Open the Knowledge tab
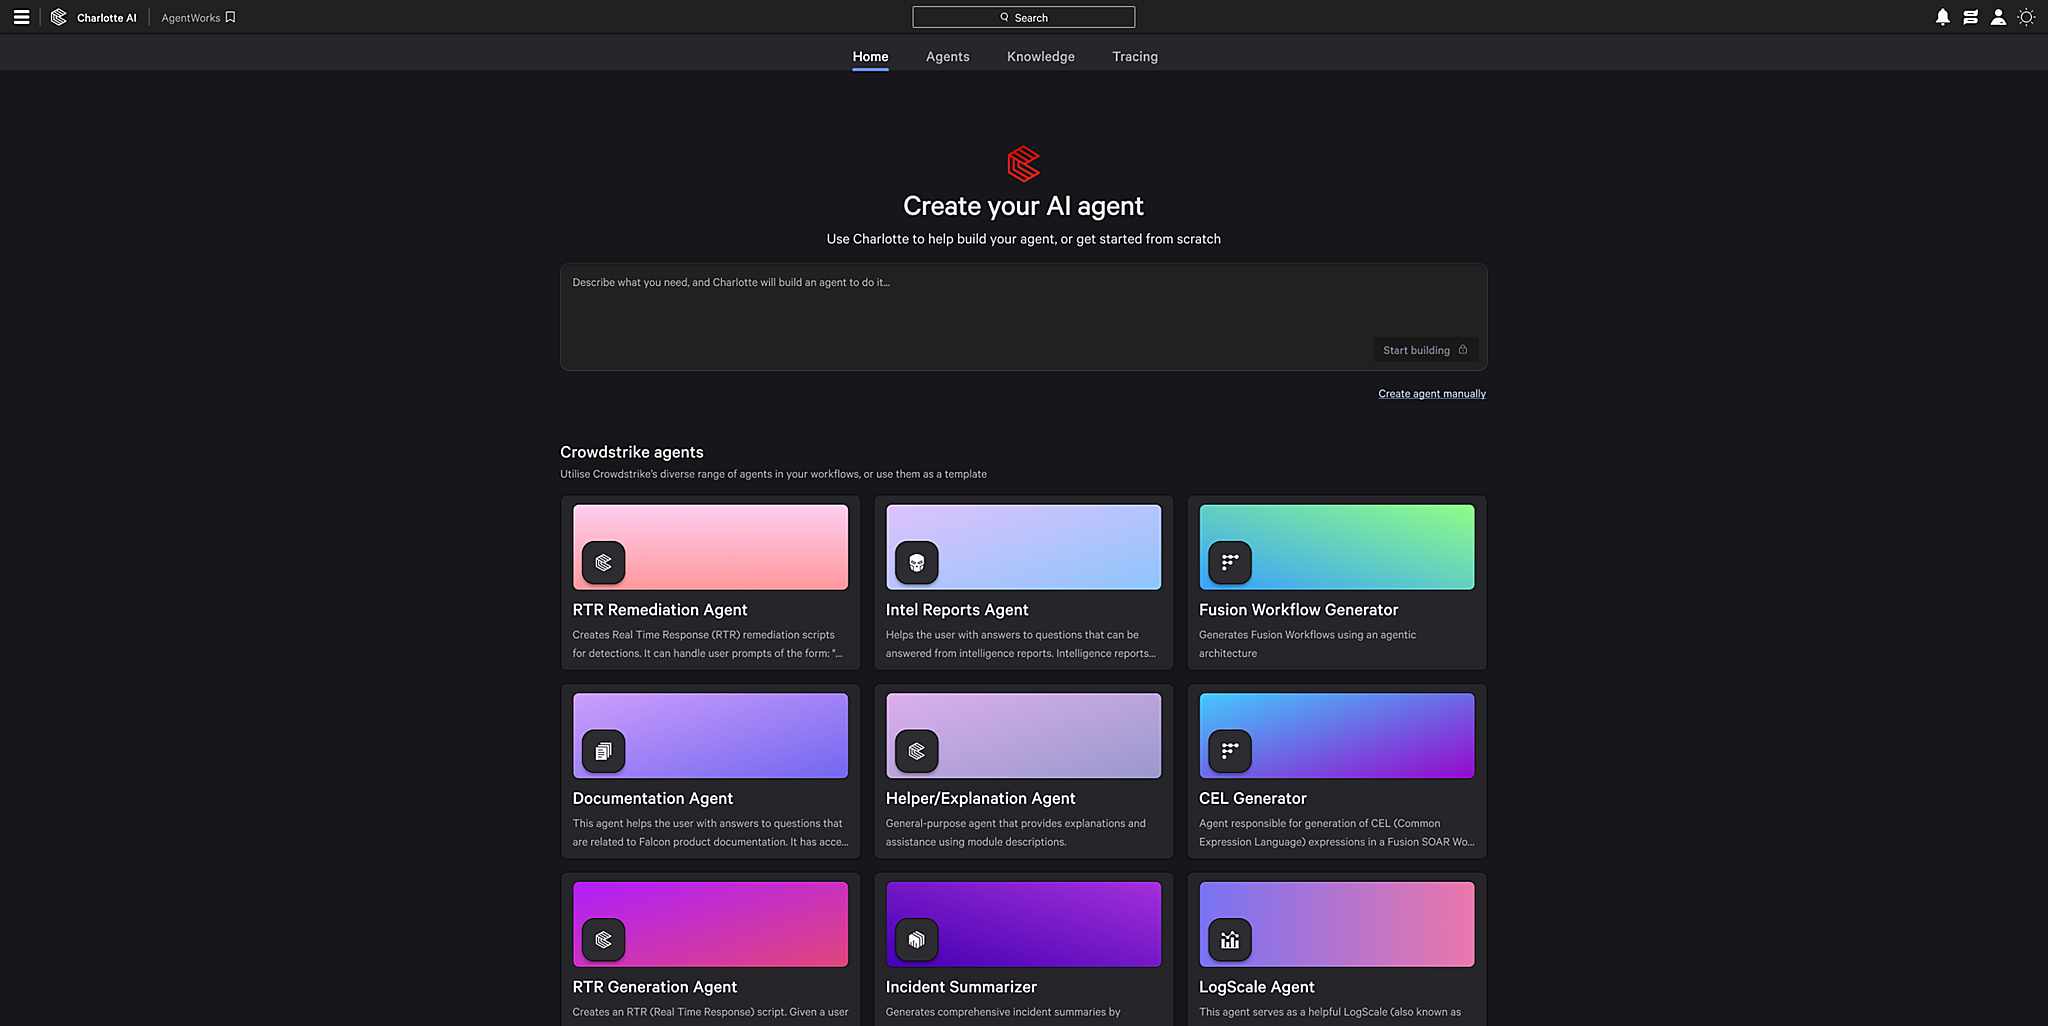Image resolution: width=2048 pixels, height=1026 pixels. pyautogui.click(x=1040, y=57)
